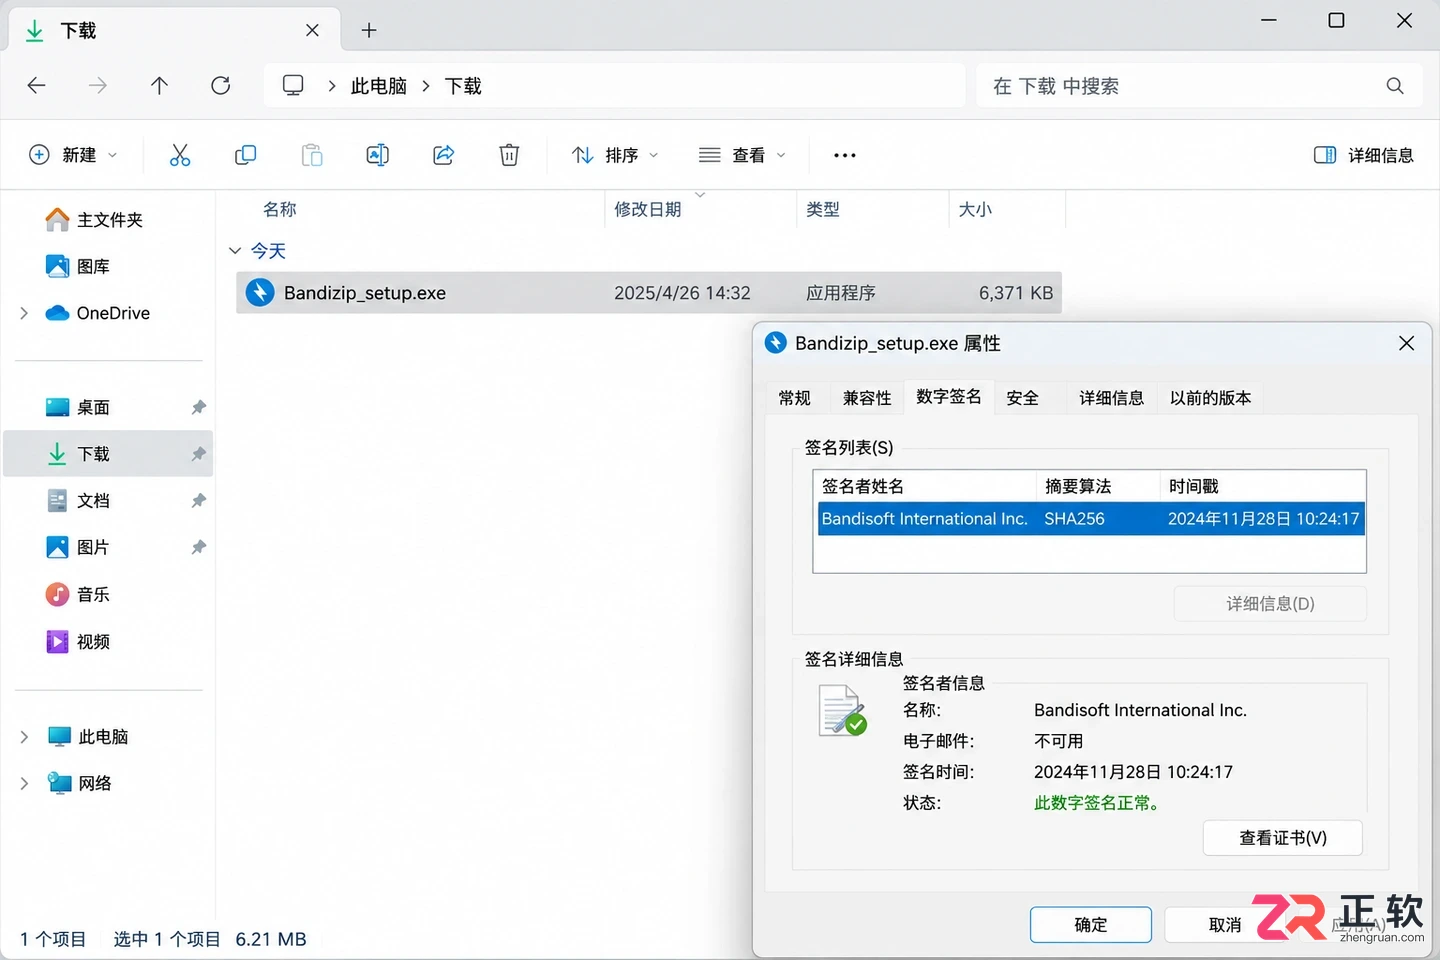Click the 详细信息(D) button
The width and height of the screenshot is (1440, 960).
pos(1270,604)
